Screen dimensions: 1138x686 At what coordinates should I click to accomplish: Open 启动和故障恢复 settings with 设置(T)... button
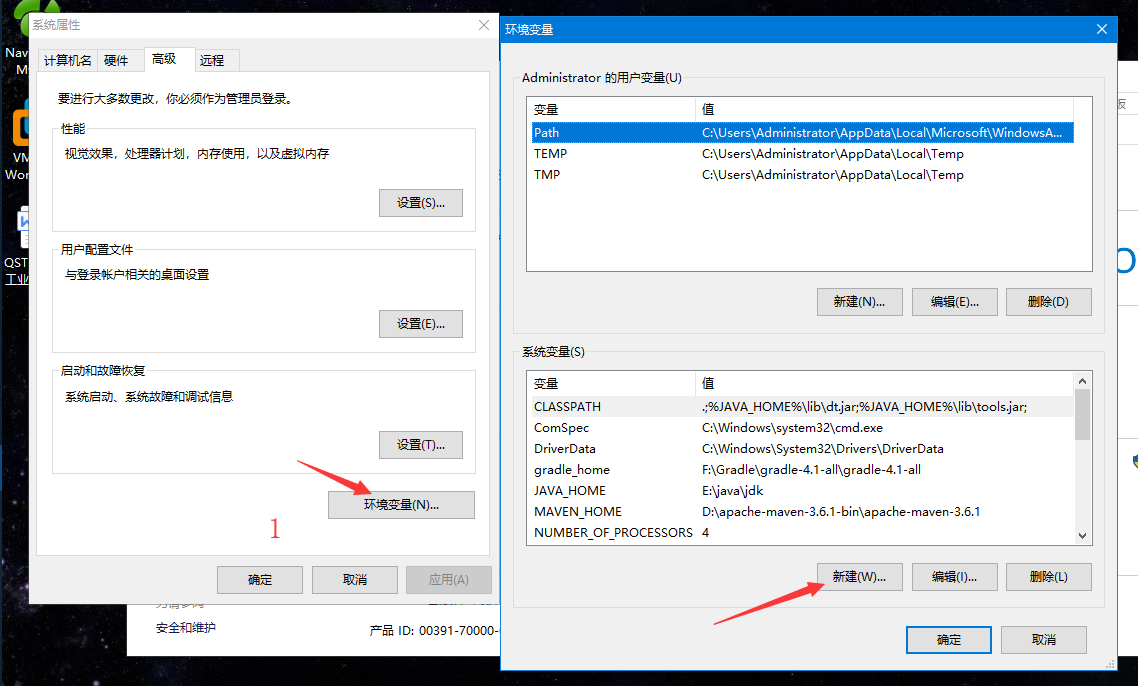420,444
